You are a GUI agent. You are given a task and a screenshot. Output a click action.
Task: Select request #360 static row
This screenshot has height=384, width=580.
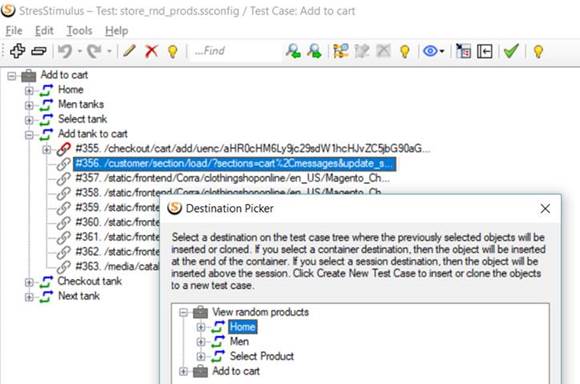[x=117, y=222]
